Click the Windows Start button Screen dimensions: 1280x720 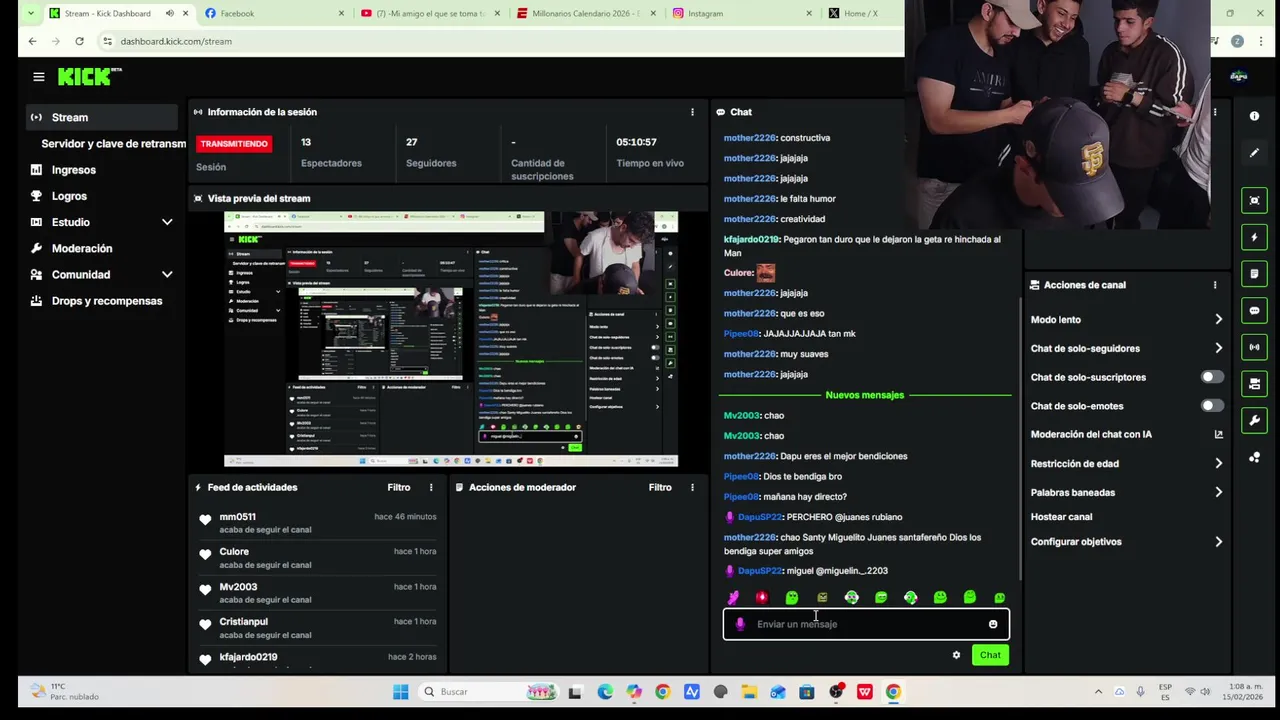click(400, 692)
